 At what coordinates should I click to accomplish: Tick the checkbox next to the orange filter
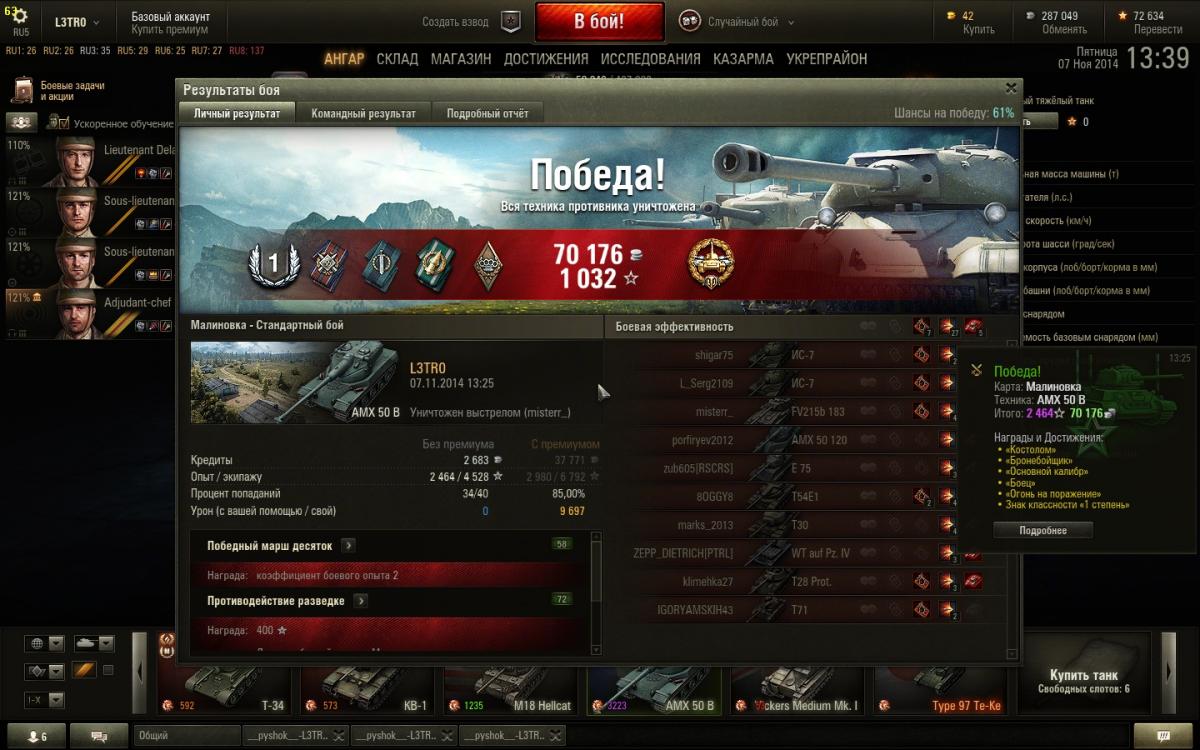pos(108,670)
